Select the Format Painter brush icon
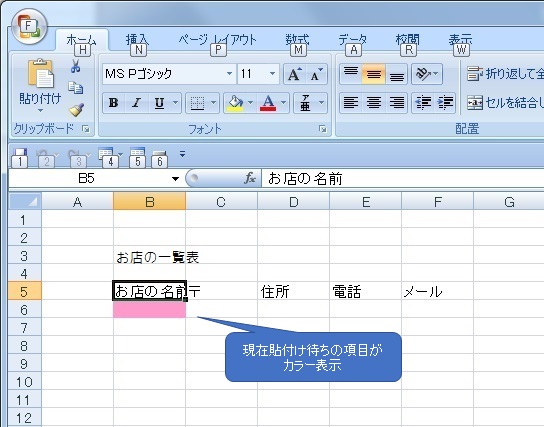 [x=76, y=109]
